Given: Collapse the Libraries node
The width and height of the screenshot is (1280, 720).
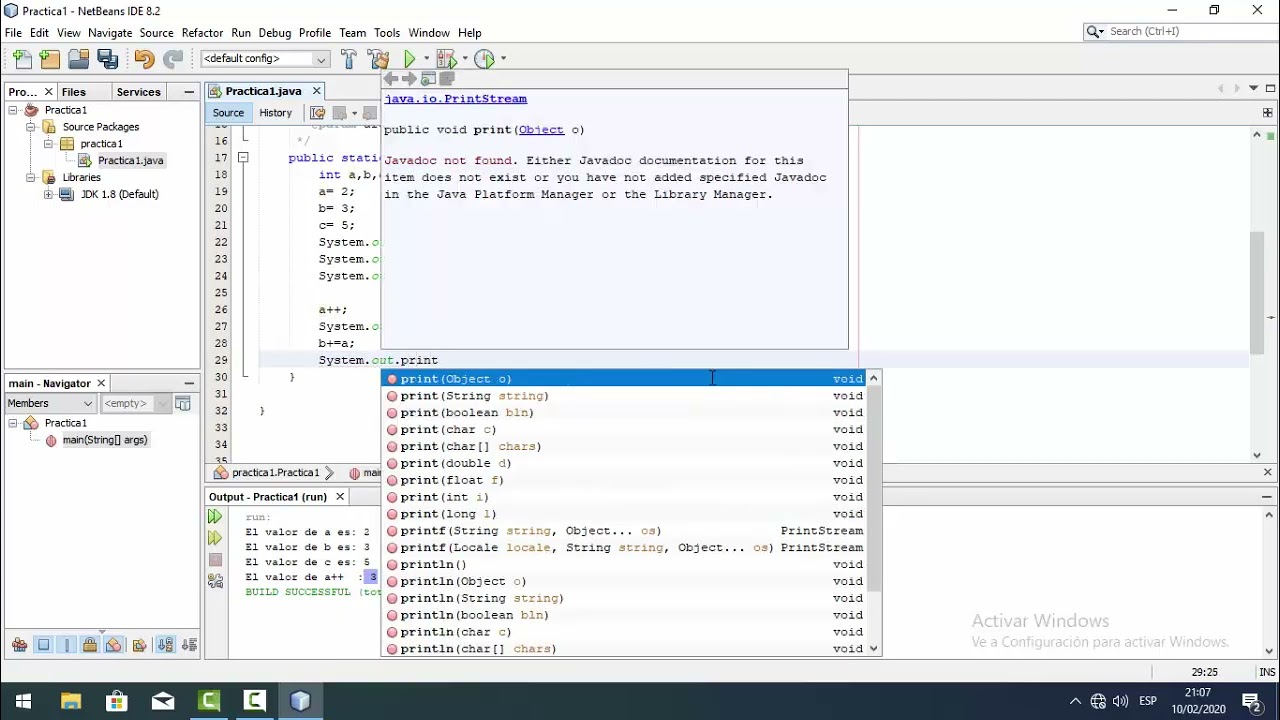Looking at the screenshot, I should click(x=31, y=177).
